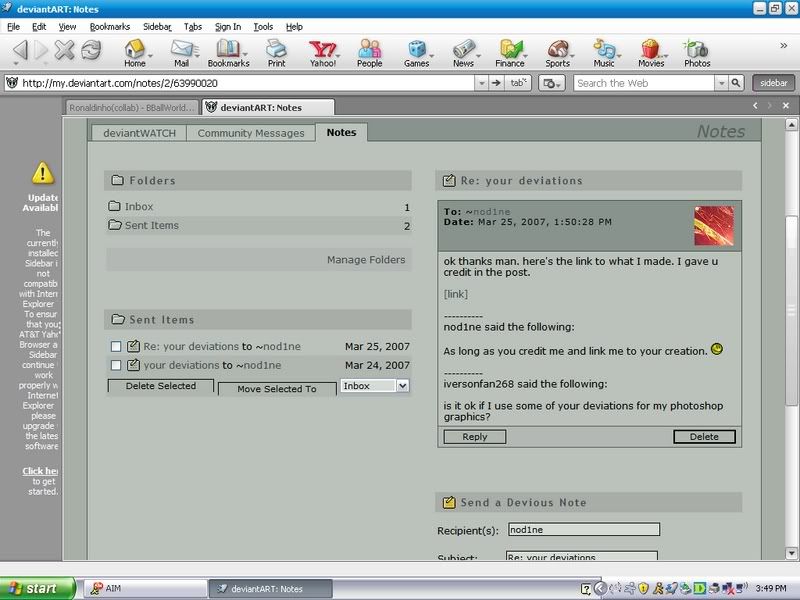Check the box for 'your deviations' Mar 24 note
This screenshot has width=800, height=600.
coord(116,365)
